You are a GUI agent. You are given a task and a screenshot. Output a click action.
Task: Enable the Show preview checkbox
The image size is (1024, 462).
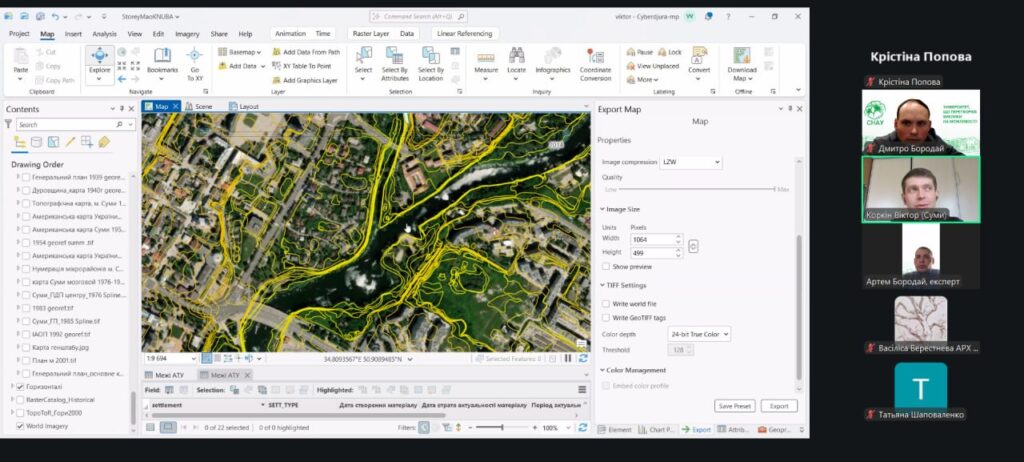(606, 267)
